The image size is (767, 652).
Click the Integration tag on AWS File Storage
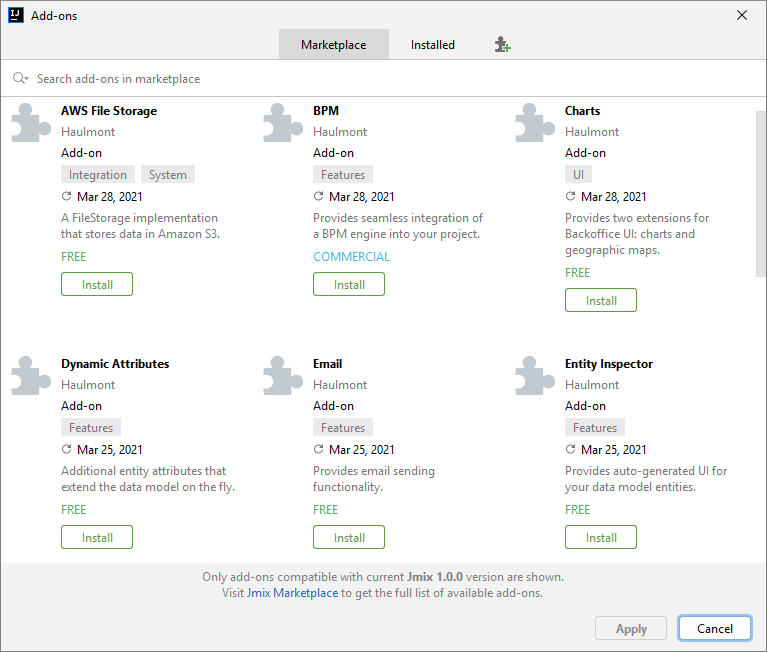98,175
